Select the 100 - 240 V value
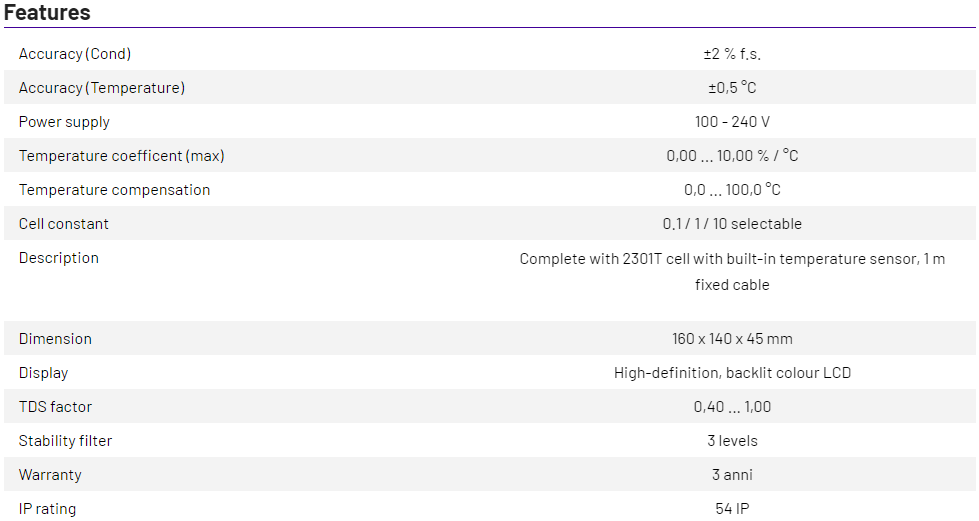 pos(732,122)
